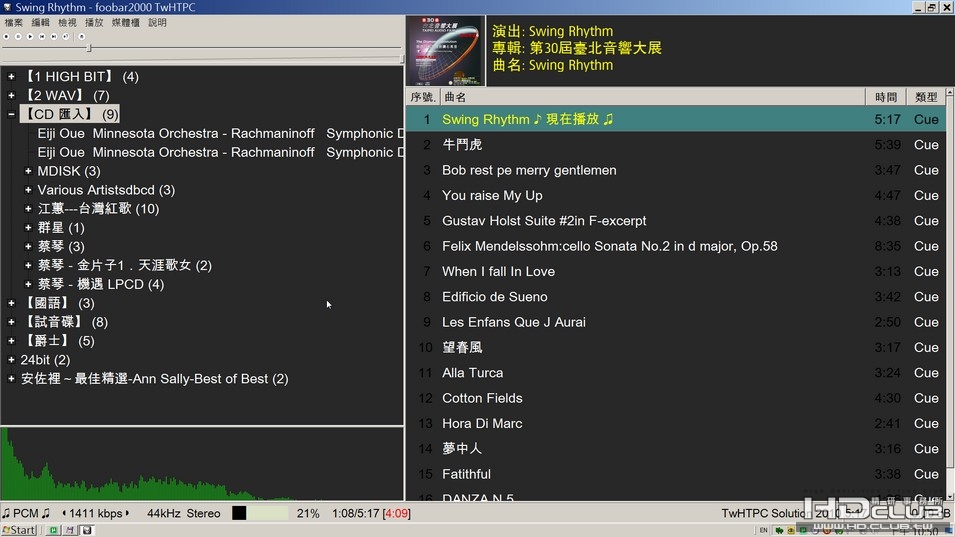Select the playing track Swing Rhythm
The width and height of the screenshot is (955, 537).
click(x=676, y=119)
